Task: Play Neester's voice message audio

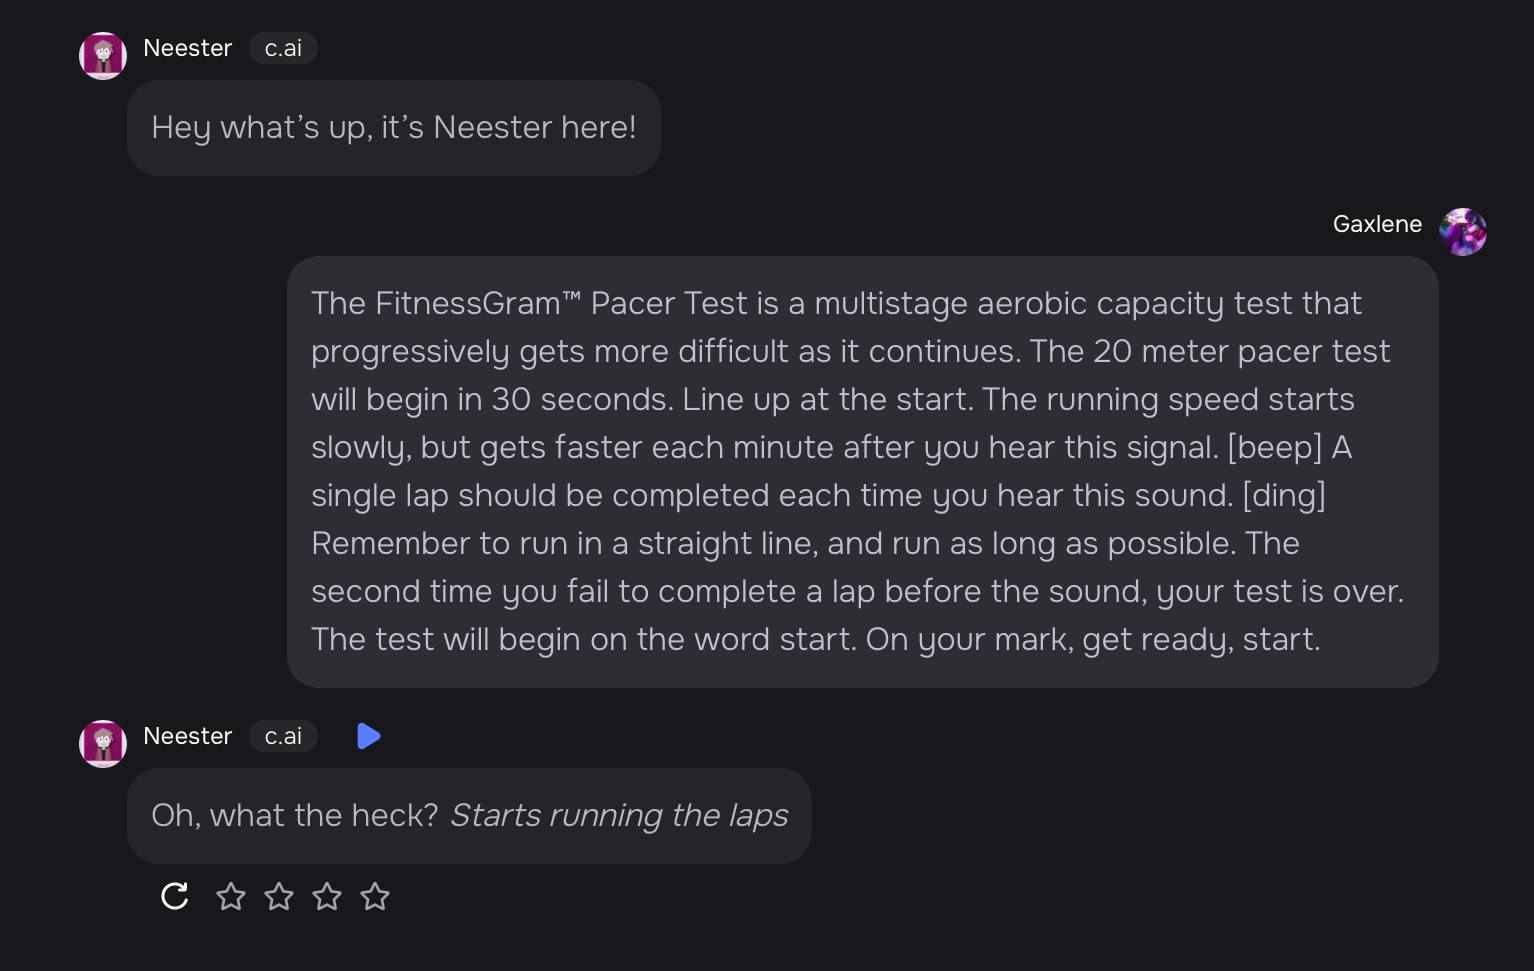Action: coord(369,736)
